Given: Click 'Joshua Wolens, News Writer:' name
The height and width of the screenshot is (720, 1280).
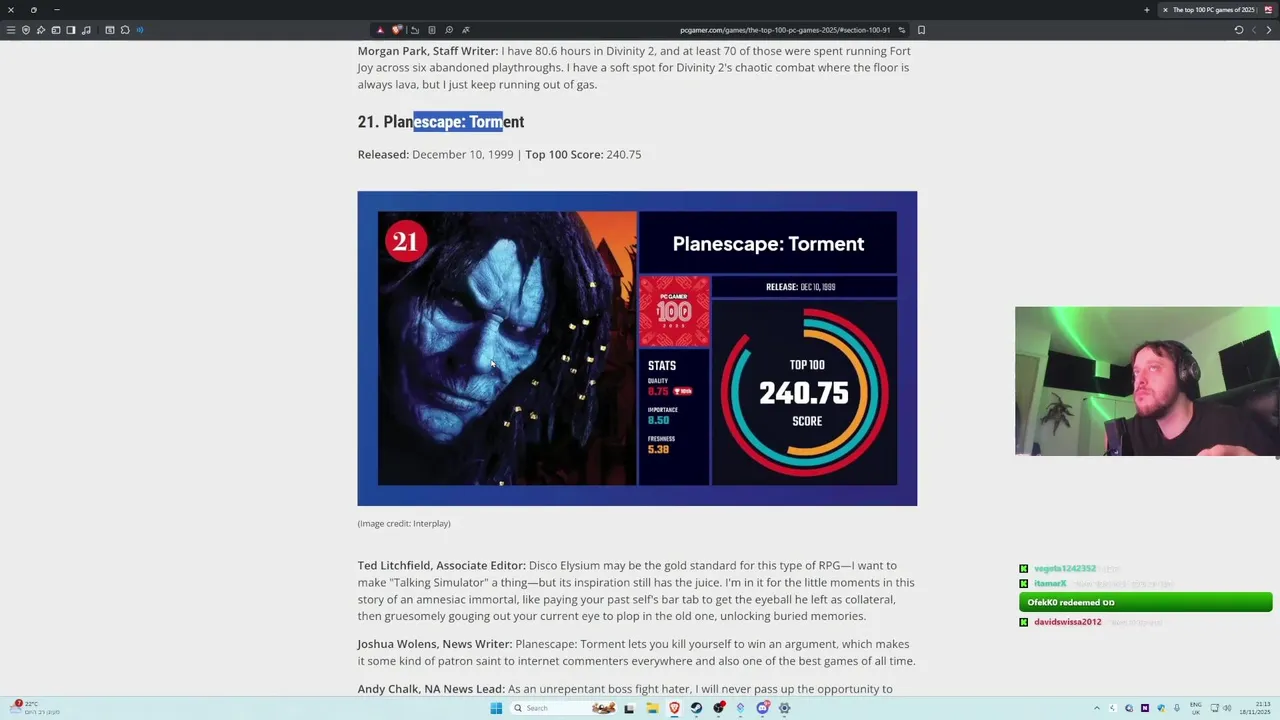Looking at the screenshot, I should tap(435, 644).
